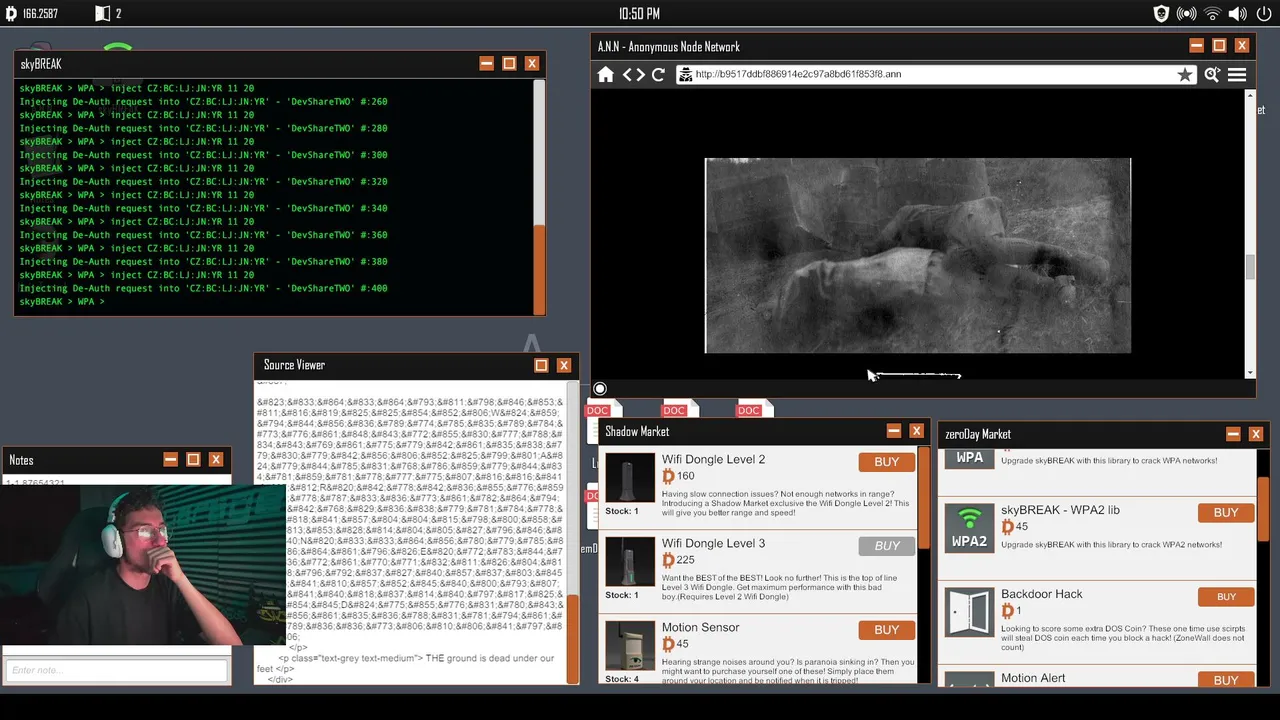Minimize the zeroDay Market window
This screenshot has height=720, width=1280.
click(1233, 434)
